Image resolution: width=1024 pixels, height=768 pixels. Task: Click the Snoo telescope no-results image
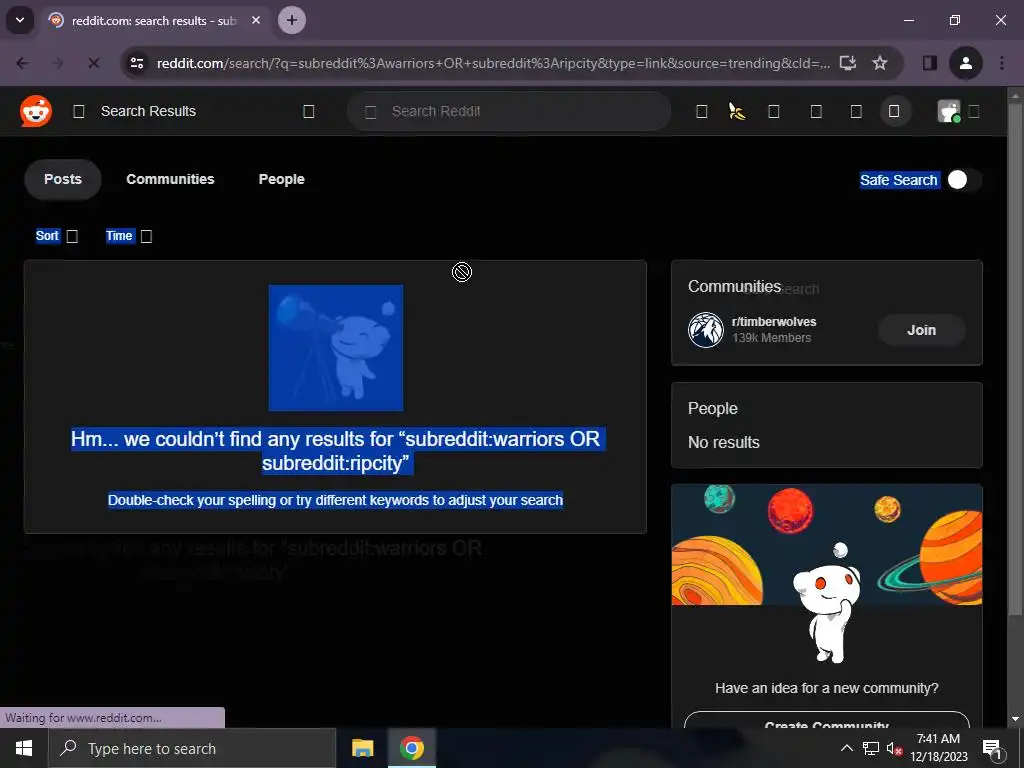coord(336,347)
